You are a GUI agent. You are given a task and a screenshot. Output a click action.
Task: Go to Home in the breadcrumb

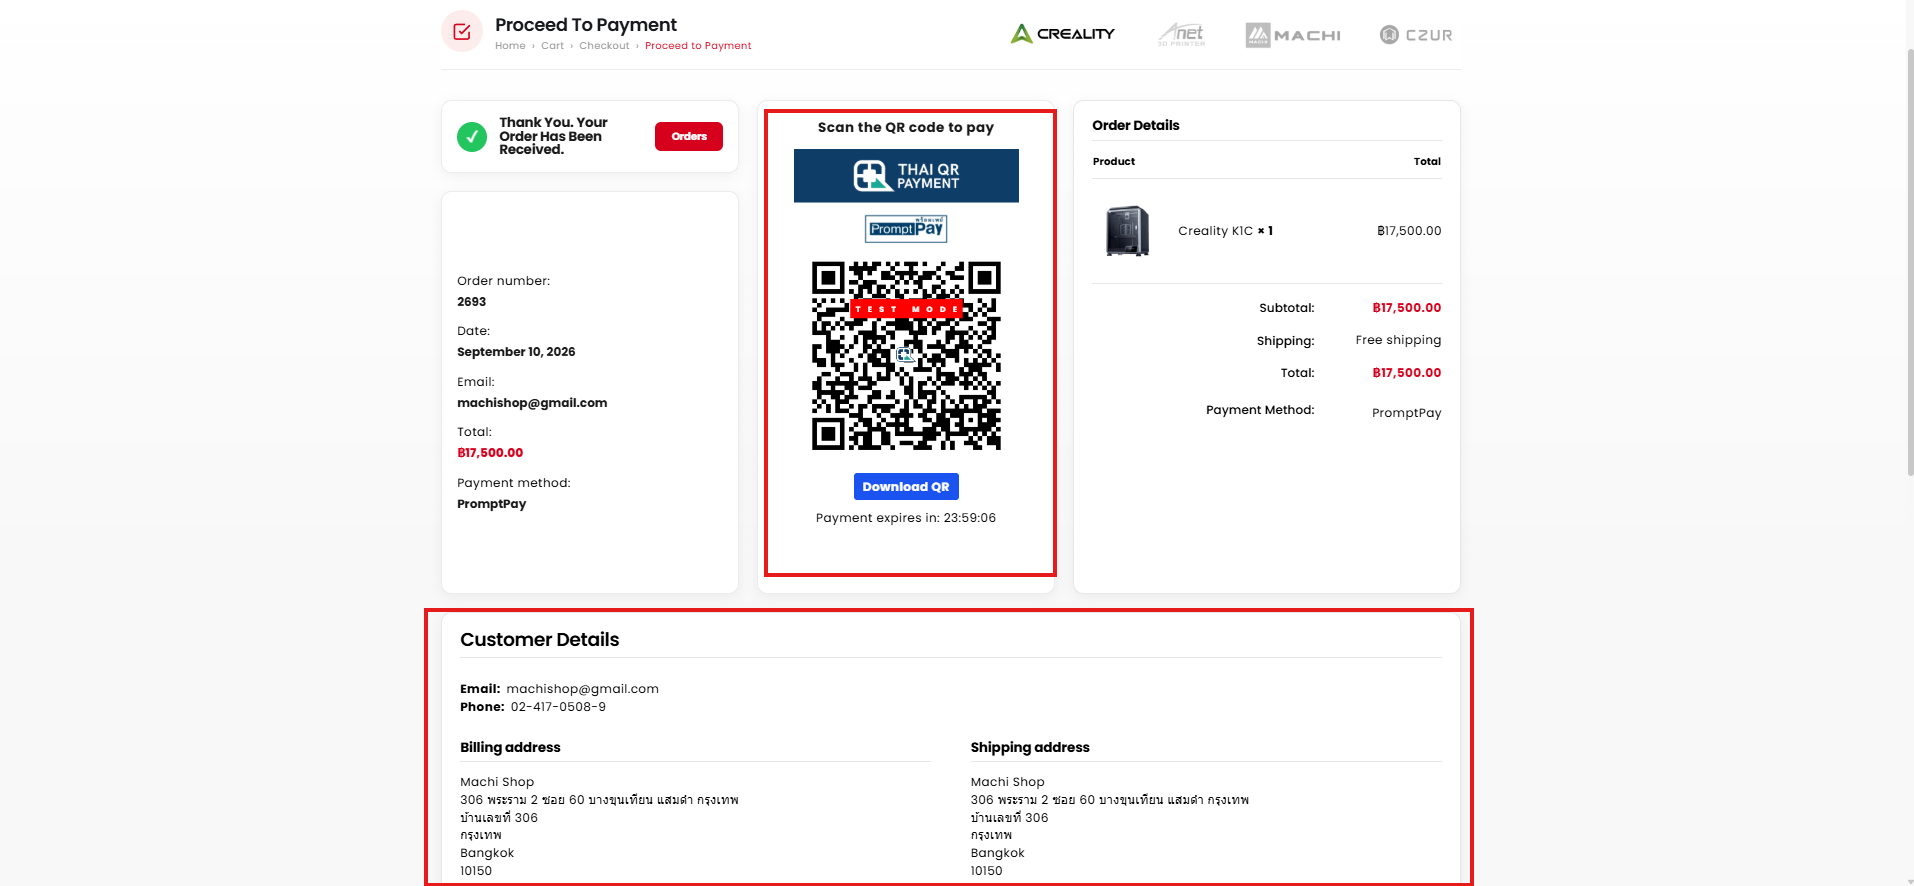point(510,46)
